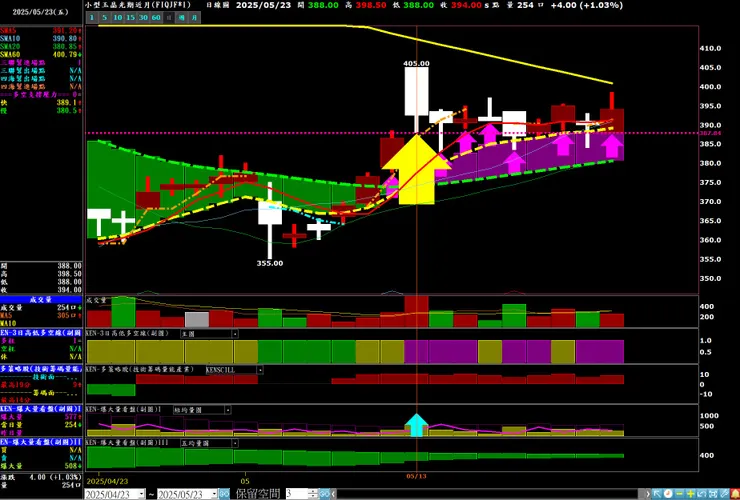Viewport: 740px width, 500px height.
Task: Click GO button next to reserved space field
Action: 324,494
